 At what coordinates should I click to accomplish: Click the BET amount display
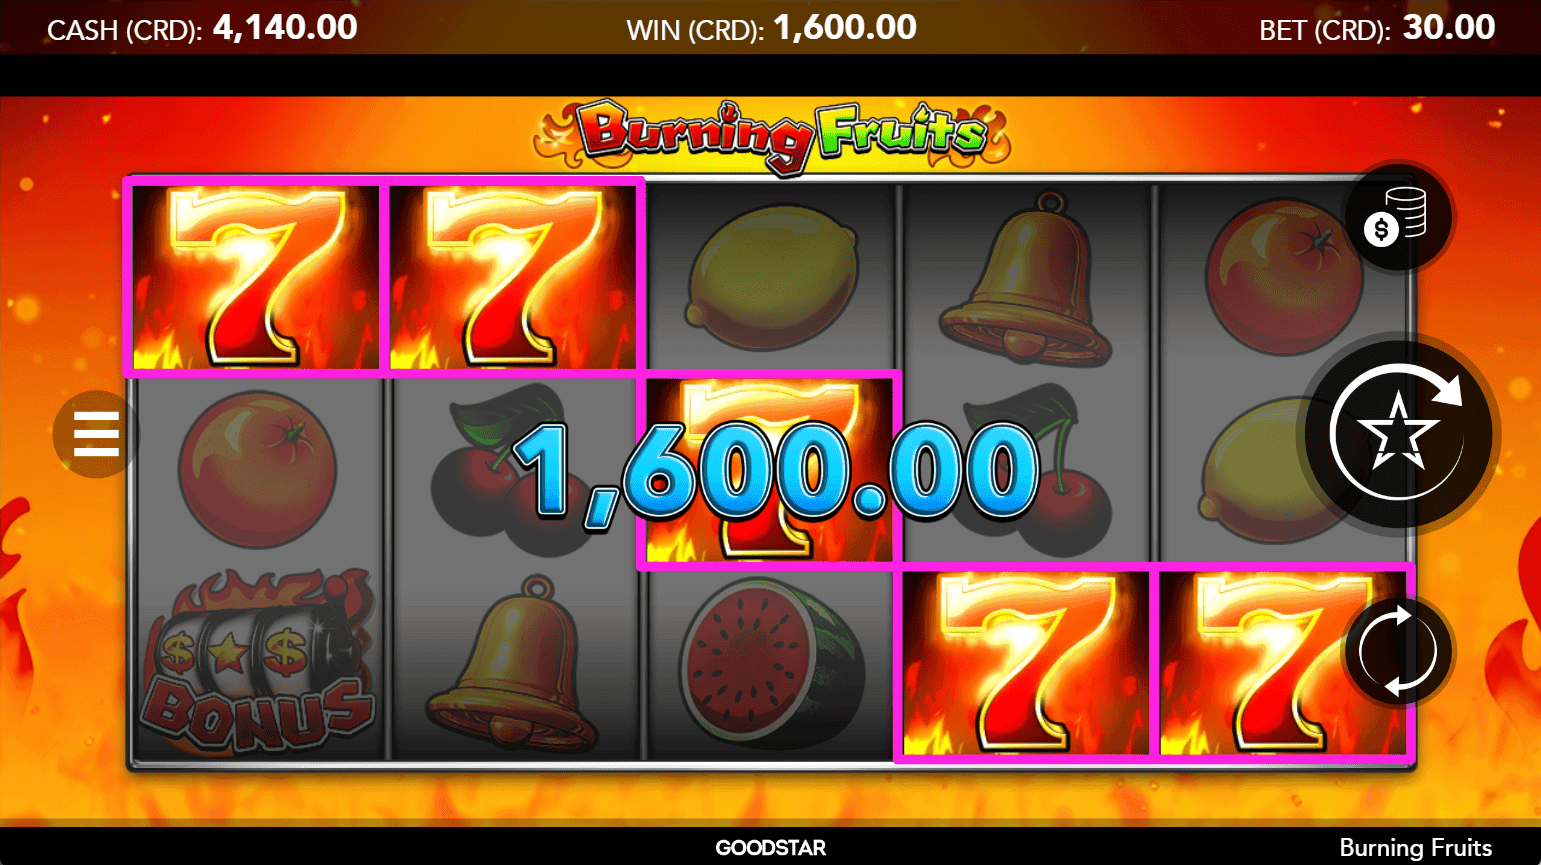point(1377,28)
